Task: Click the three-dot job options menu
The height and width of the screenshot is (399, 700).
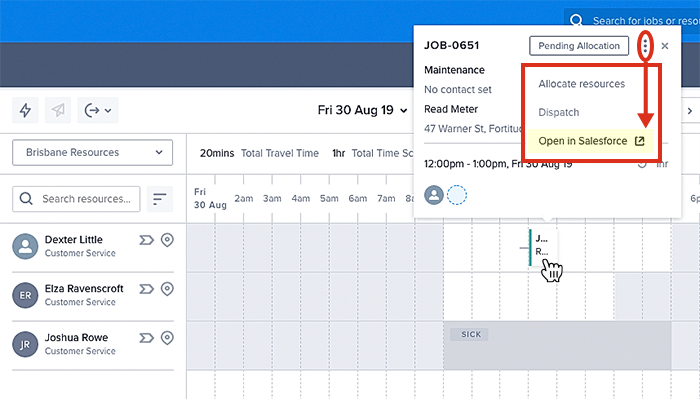Action: [645, 46]
